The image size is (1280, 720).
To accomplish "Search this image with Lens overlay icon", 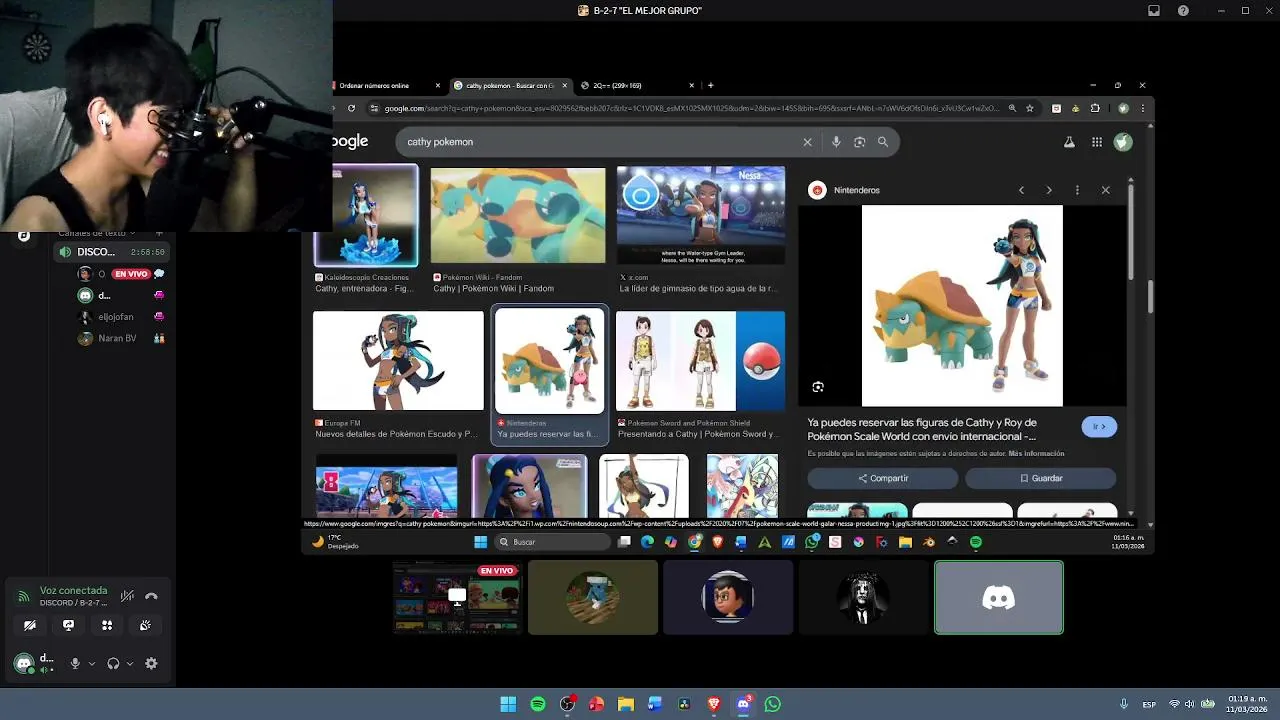I will pos(818,387).
